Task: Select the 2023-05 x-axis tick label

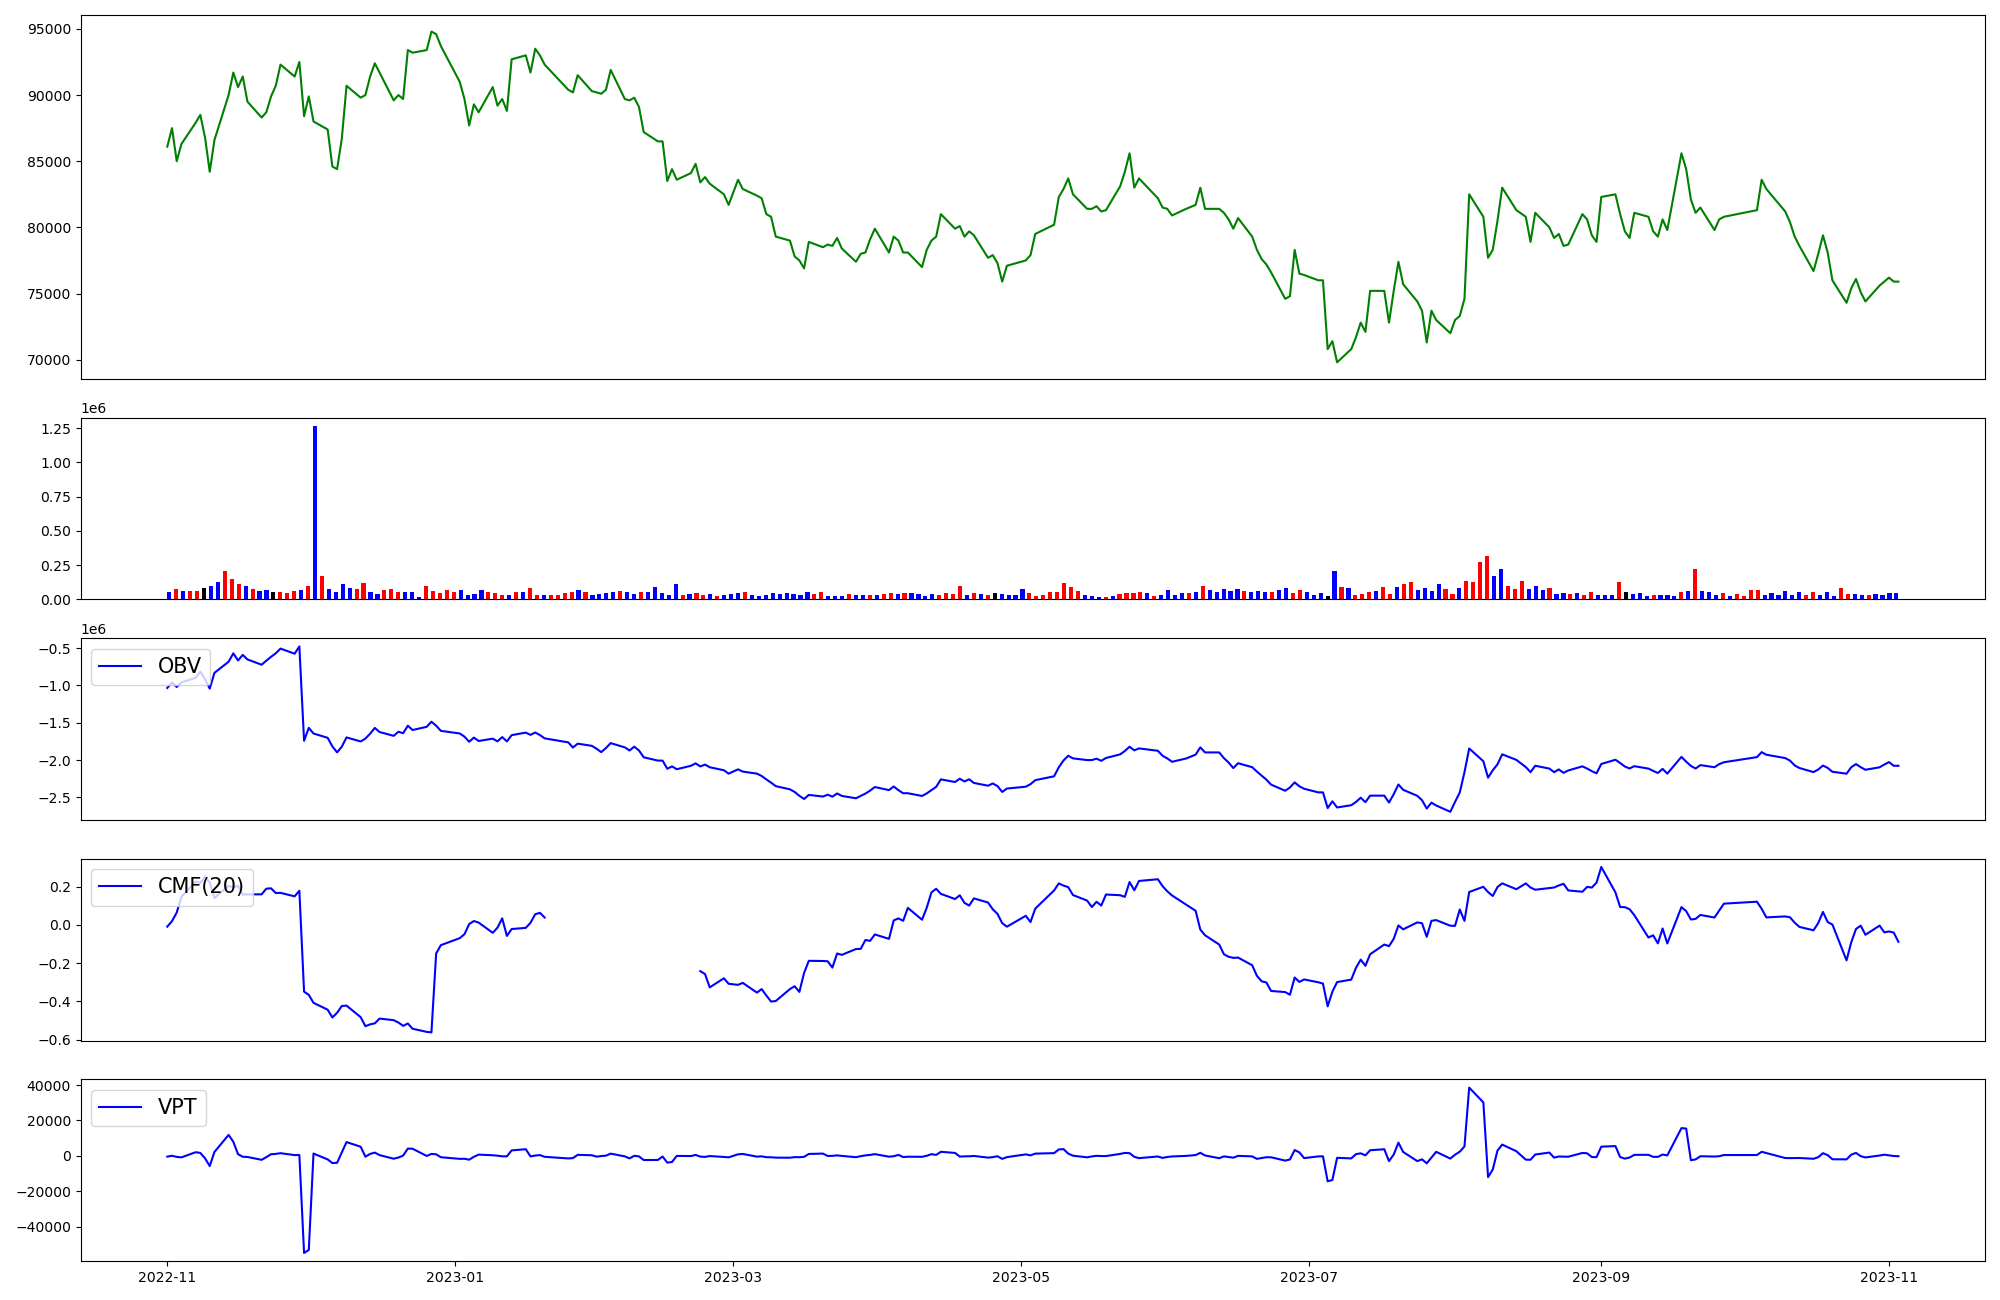Action: tap(1021, 1276)
